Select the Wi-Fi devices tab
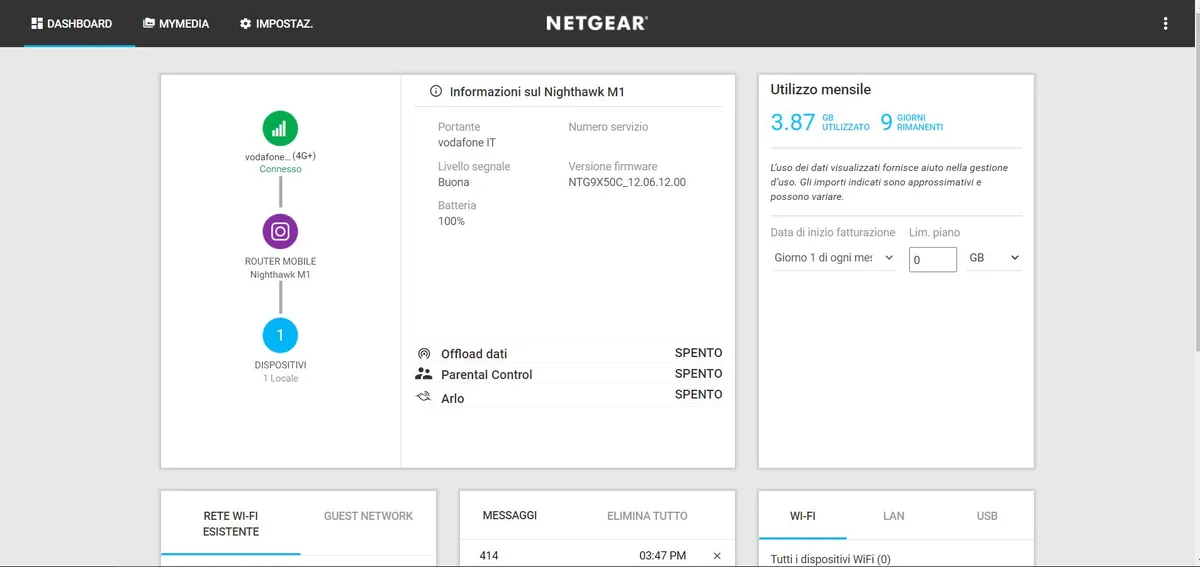1200x567 pixels. 803,516
